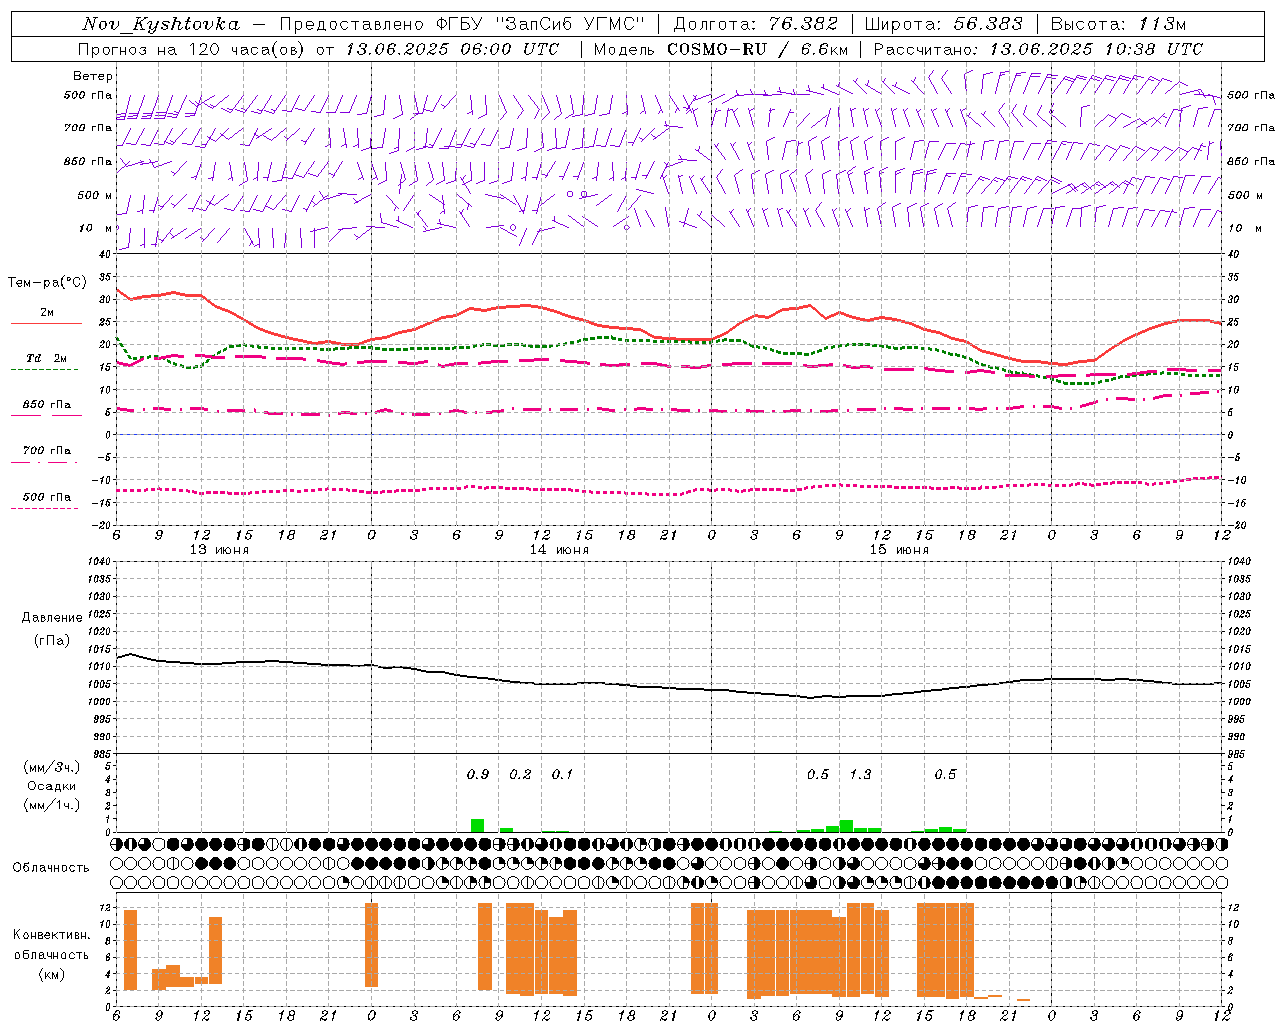Image resolution: width=1280 pixels, height=1024 pixels.
Task: Click the Конвективн. облачность panel label
Action: (51, 944)
